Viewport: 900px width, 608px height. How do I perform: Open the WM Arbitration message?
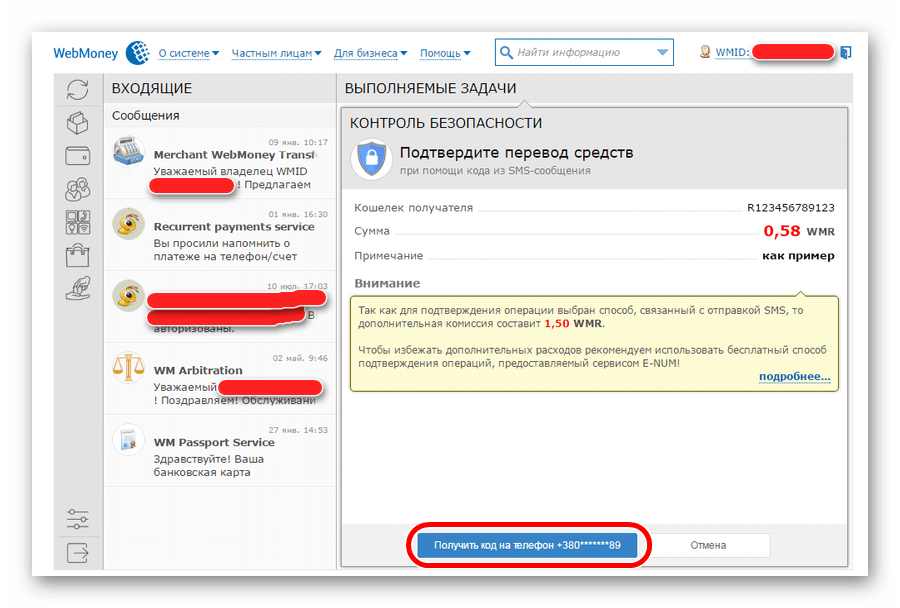pos(220,377)
